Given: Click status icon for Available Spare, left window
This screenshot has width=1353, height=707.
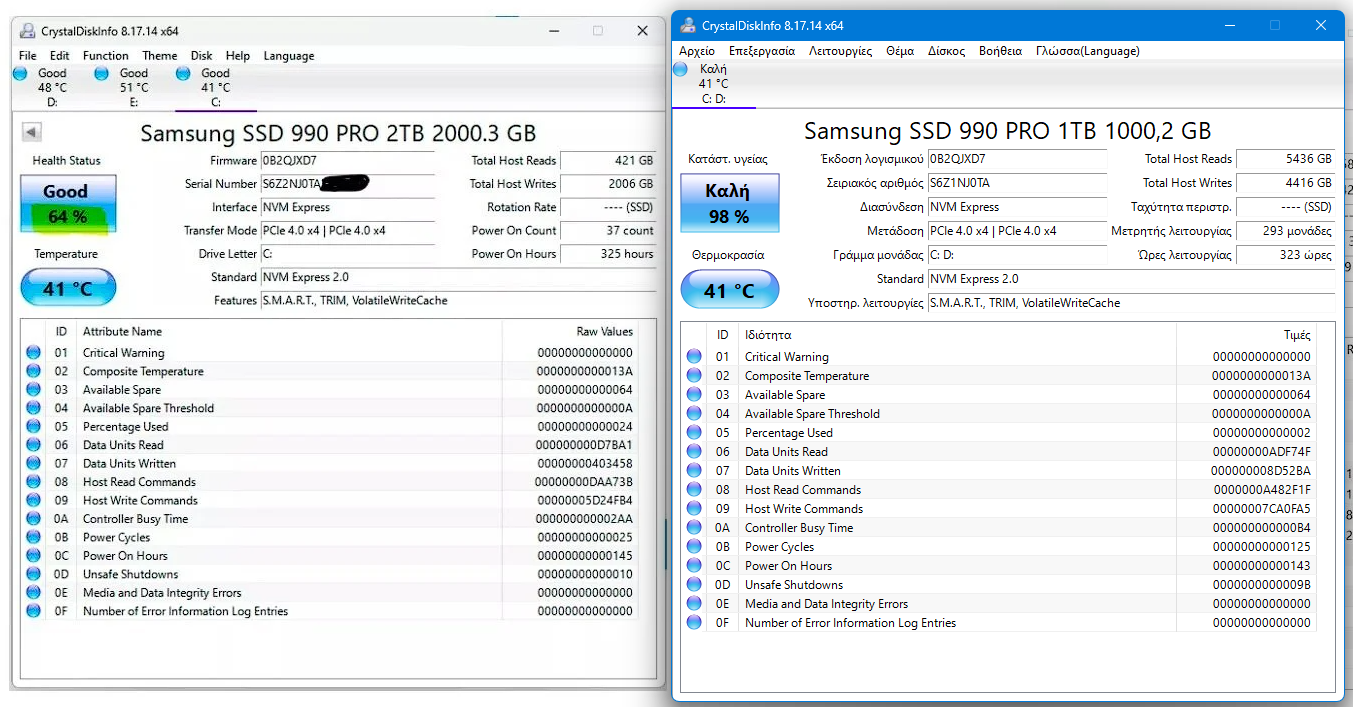Looking at the screenshot, I should point(34,389).
